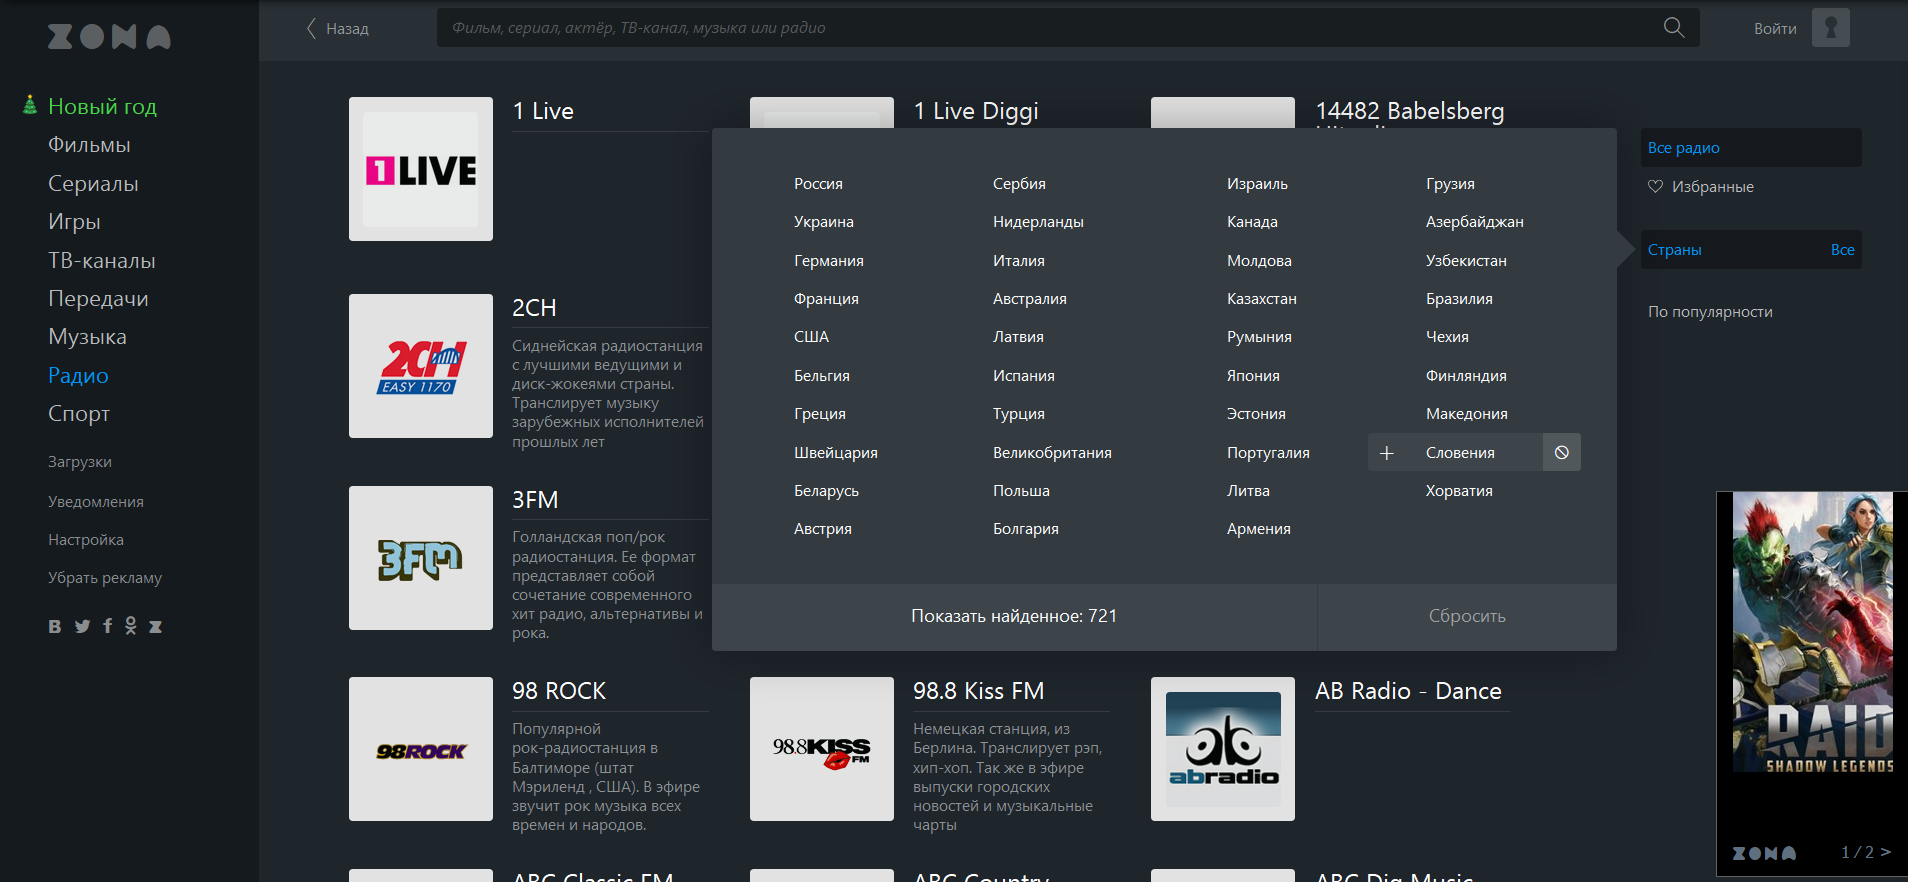Screen dimensions: 1908x882
Task: Select Армения in country list
Action: 1258,529
